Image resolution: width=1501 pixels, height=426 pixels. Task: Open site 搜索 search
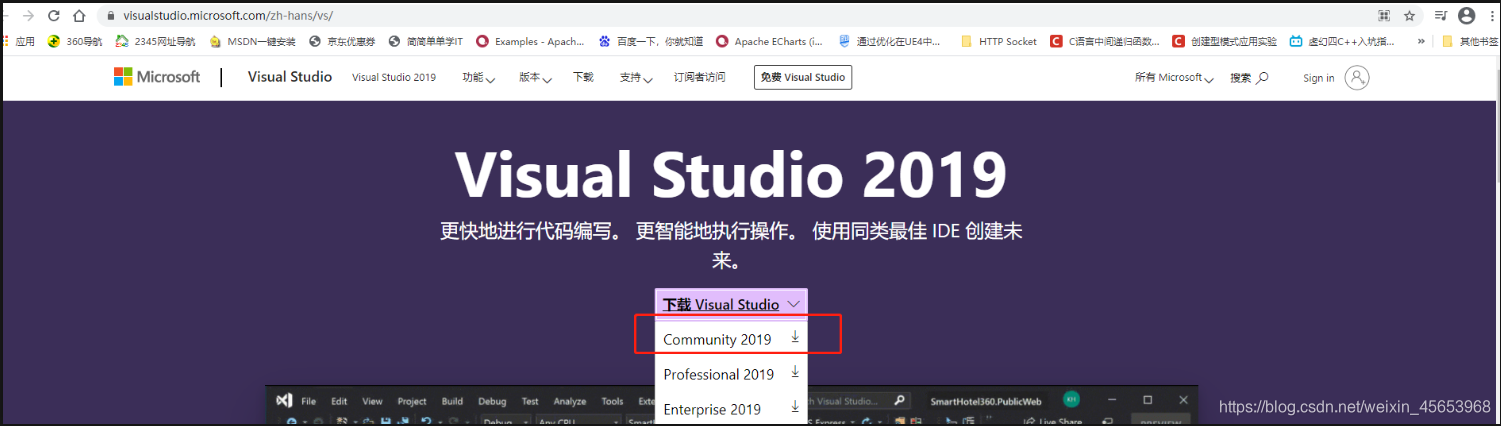[x=1249, y=77]
